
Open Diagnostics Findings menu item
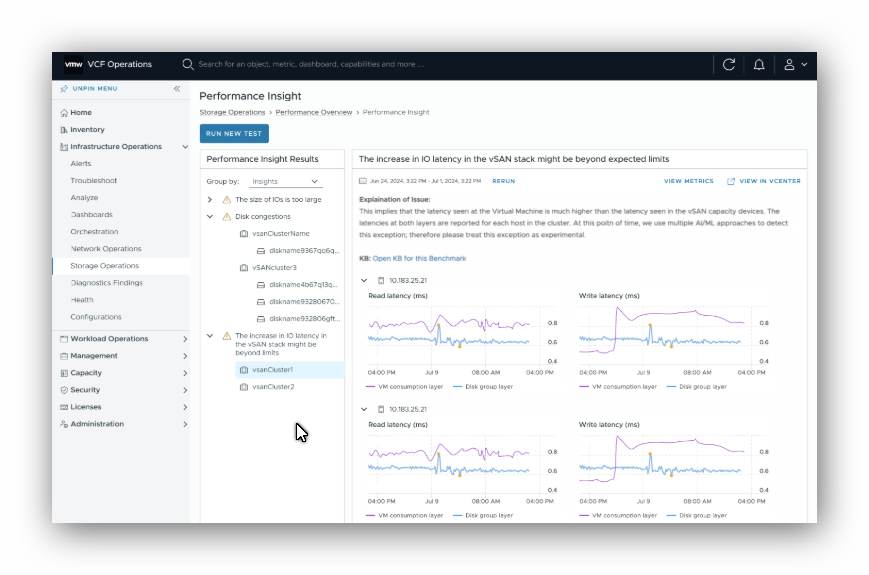pos(106,283)
